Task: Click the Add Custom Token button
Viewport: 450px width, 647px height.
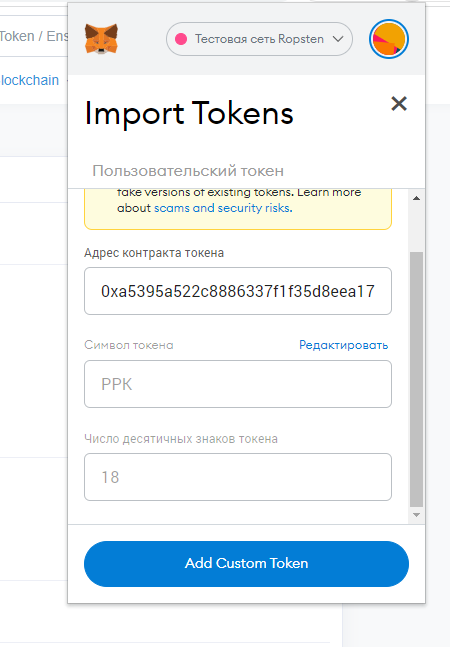Action: tap(246, 564)
